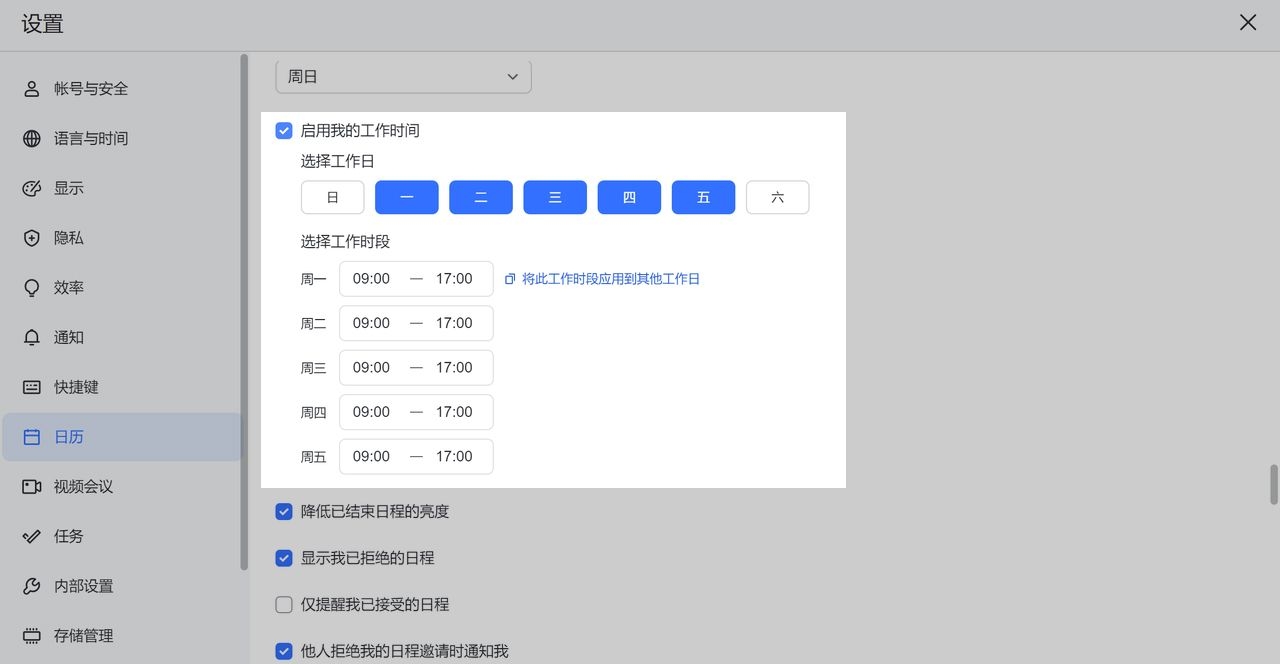
Task: Click the 快捷键 keyboard icon
Action: (x=32, y=387)
